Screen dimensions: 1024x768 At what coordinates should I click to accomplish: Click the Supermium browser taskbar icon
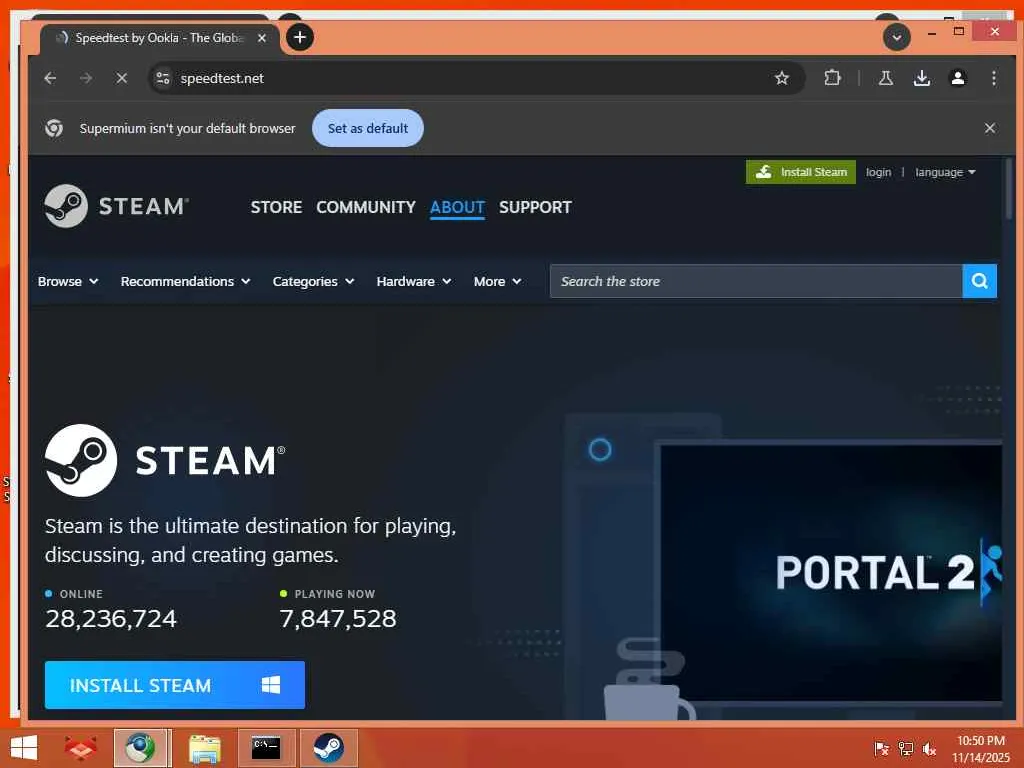point(141,748)
